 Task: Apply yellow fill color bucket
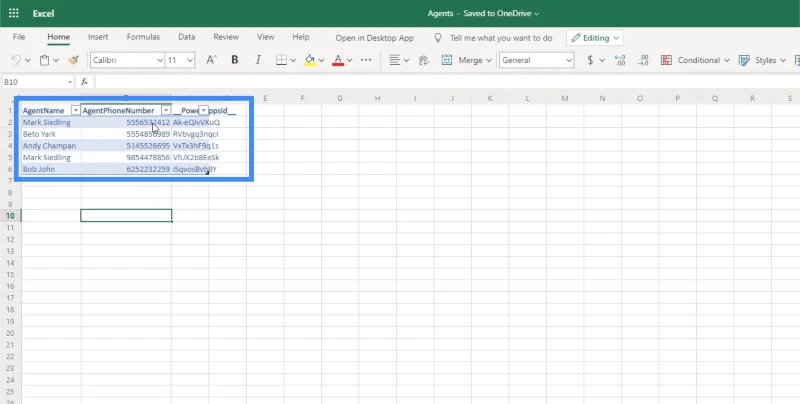pos(310,60)
